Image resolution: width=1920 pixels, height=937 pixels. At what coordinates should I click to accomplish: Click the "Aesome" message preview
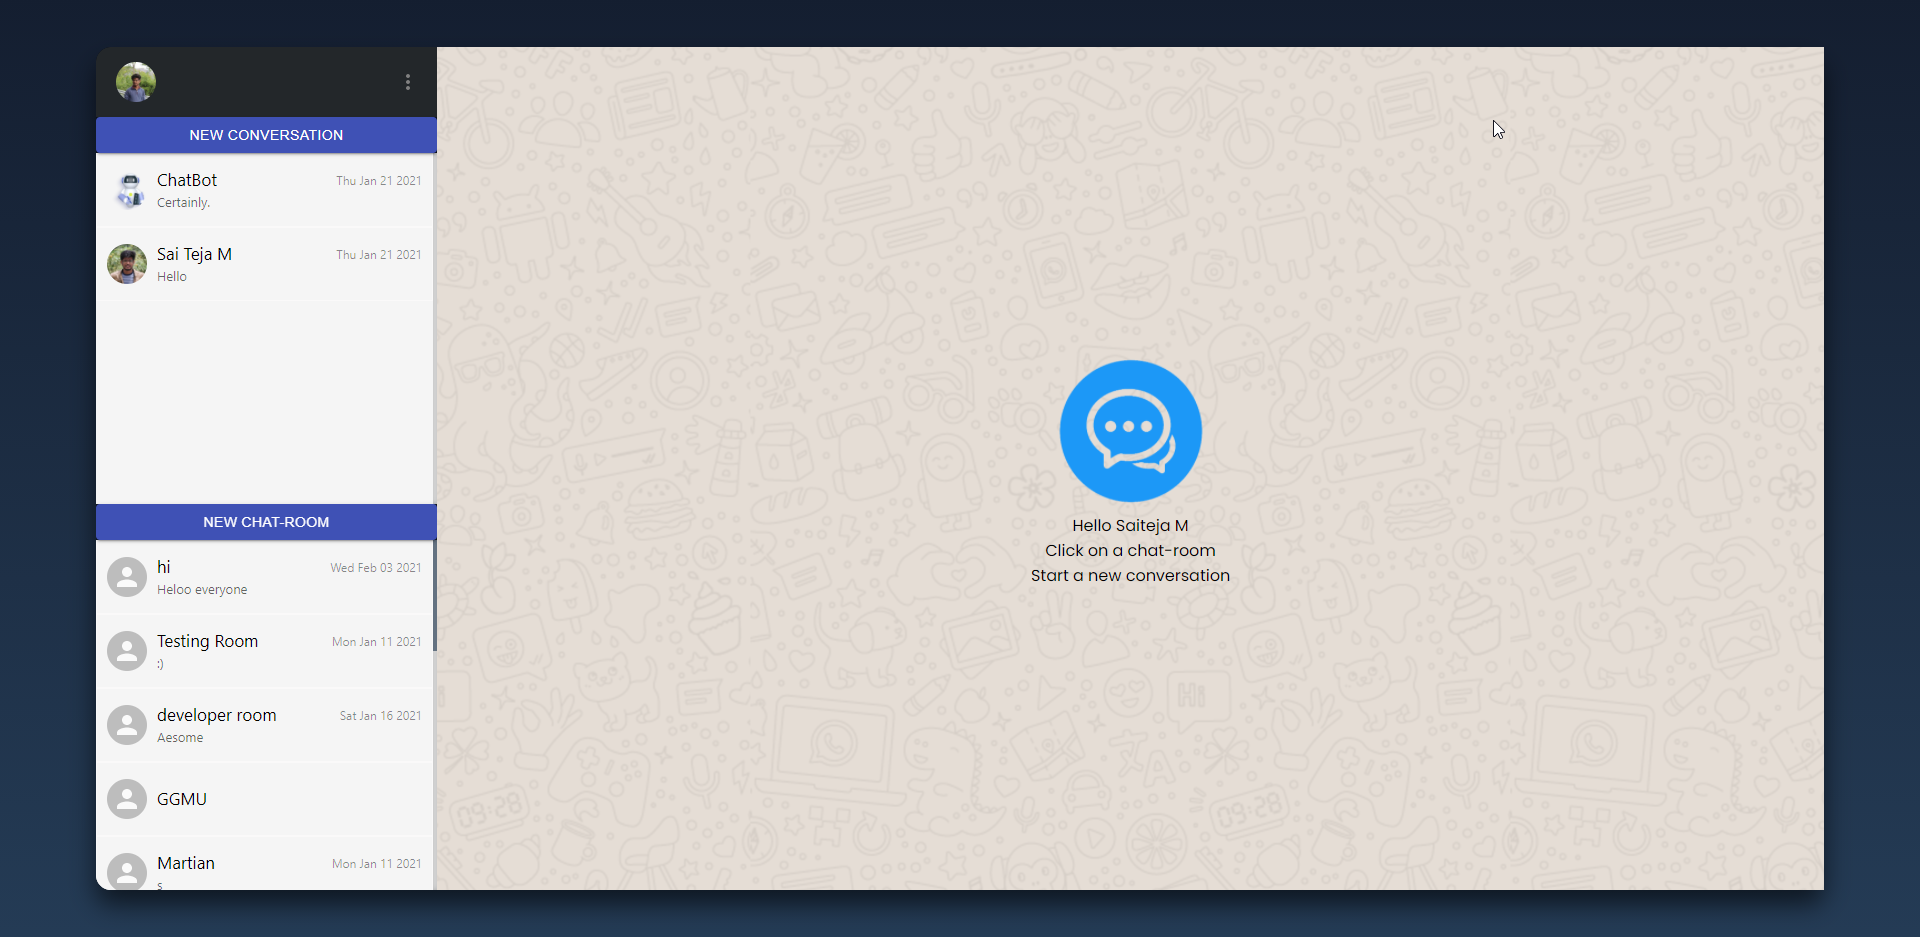coord(180,738)
